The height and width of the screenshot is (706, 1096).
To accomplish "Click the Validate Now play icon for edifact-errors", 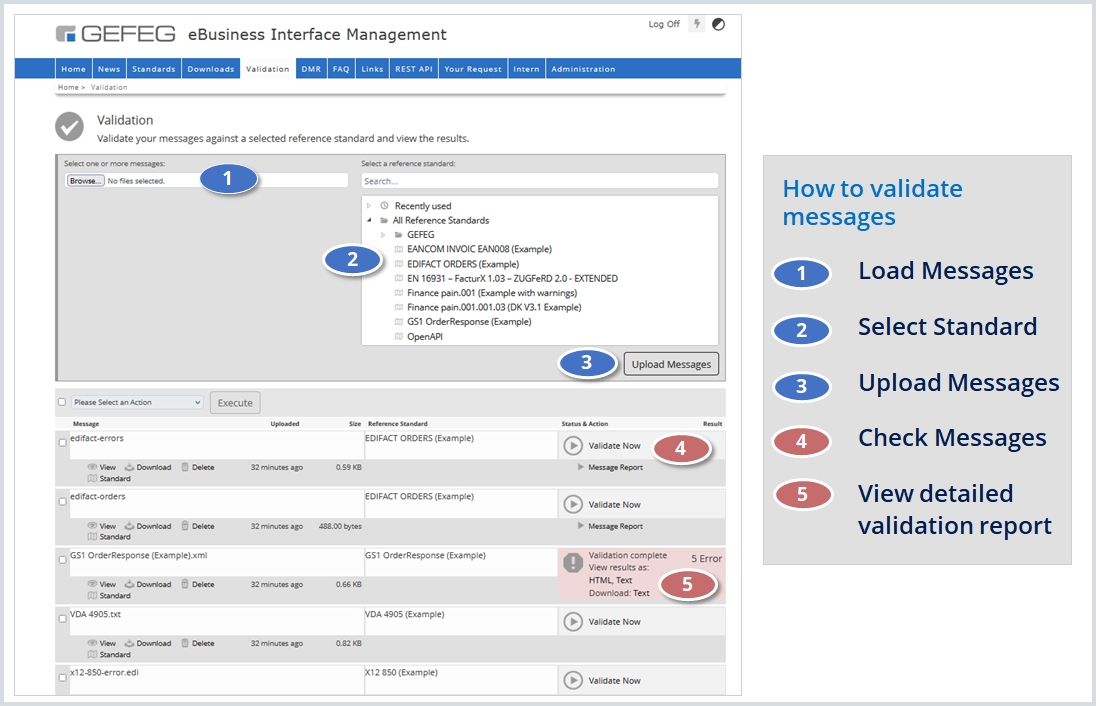I will click(x=573, y=448).
